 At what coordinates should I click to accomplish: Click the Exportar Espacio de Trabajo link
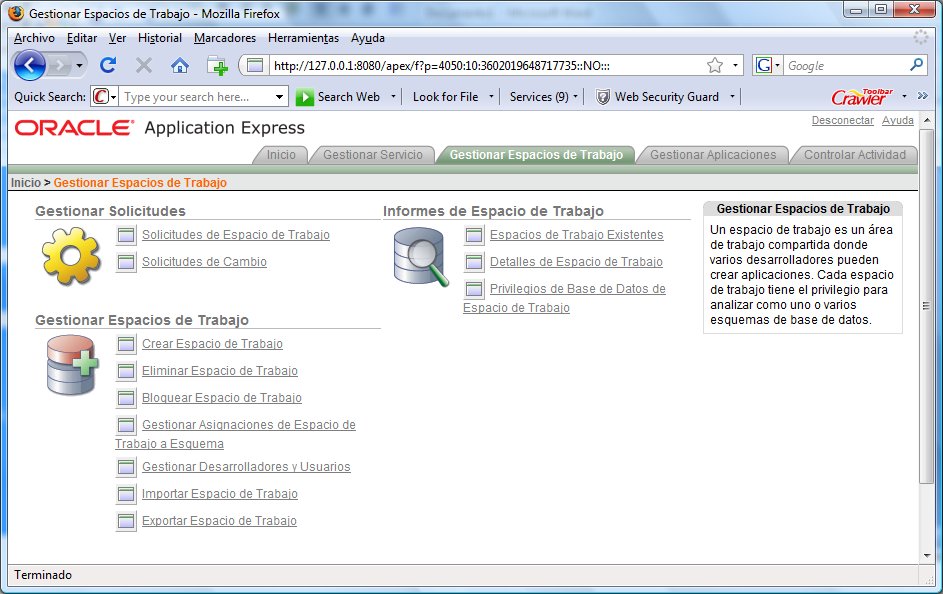(x=220, y=521)
